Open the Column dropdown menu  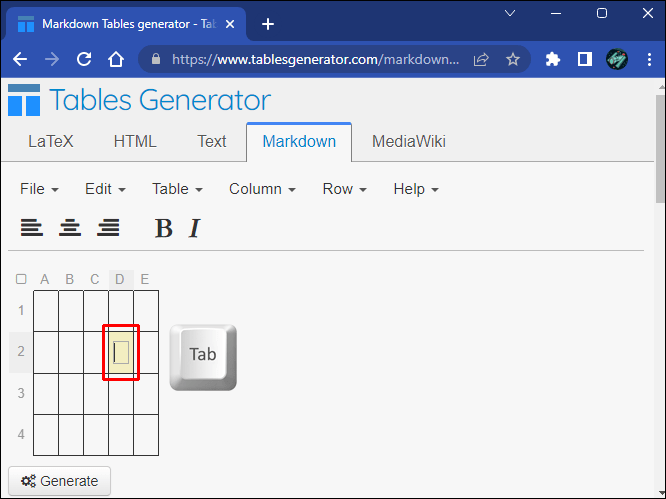pos(262,189)
